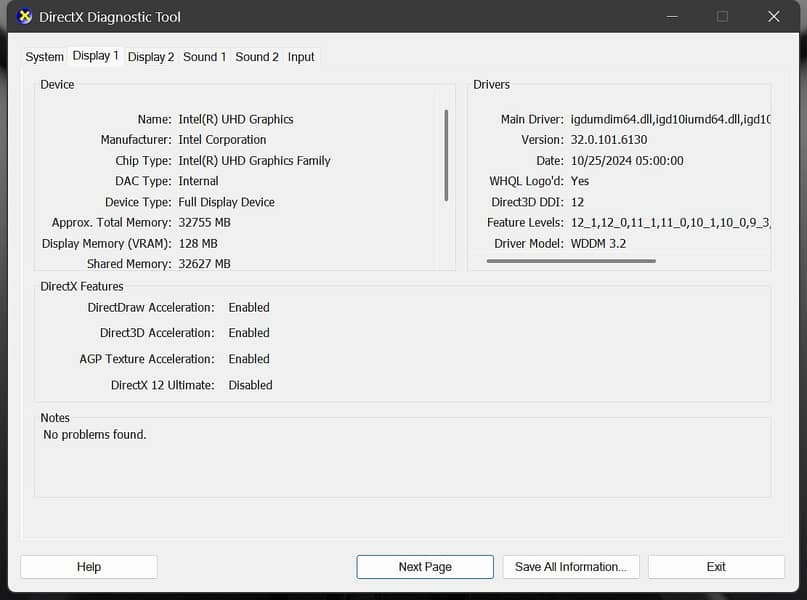Screen dimensions: 807x600
Task: Close the DirectX Diagnostic Tool window
Action: coord(773,17)
